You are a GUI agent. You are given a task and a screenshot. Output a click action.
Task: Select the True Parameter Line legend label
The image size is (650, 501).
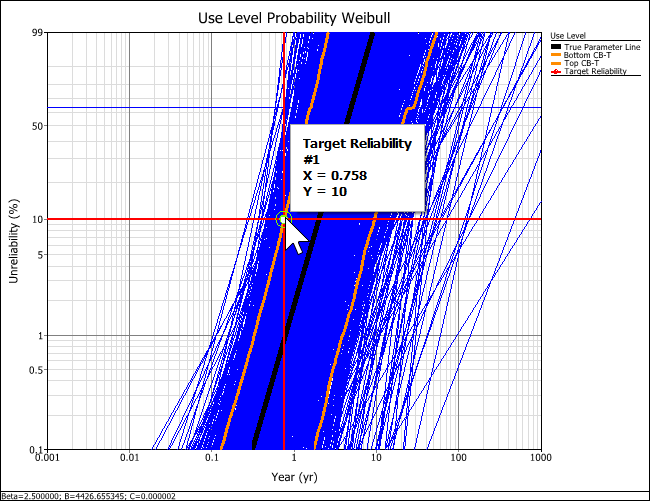[x=602, y=47]
